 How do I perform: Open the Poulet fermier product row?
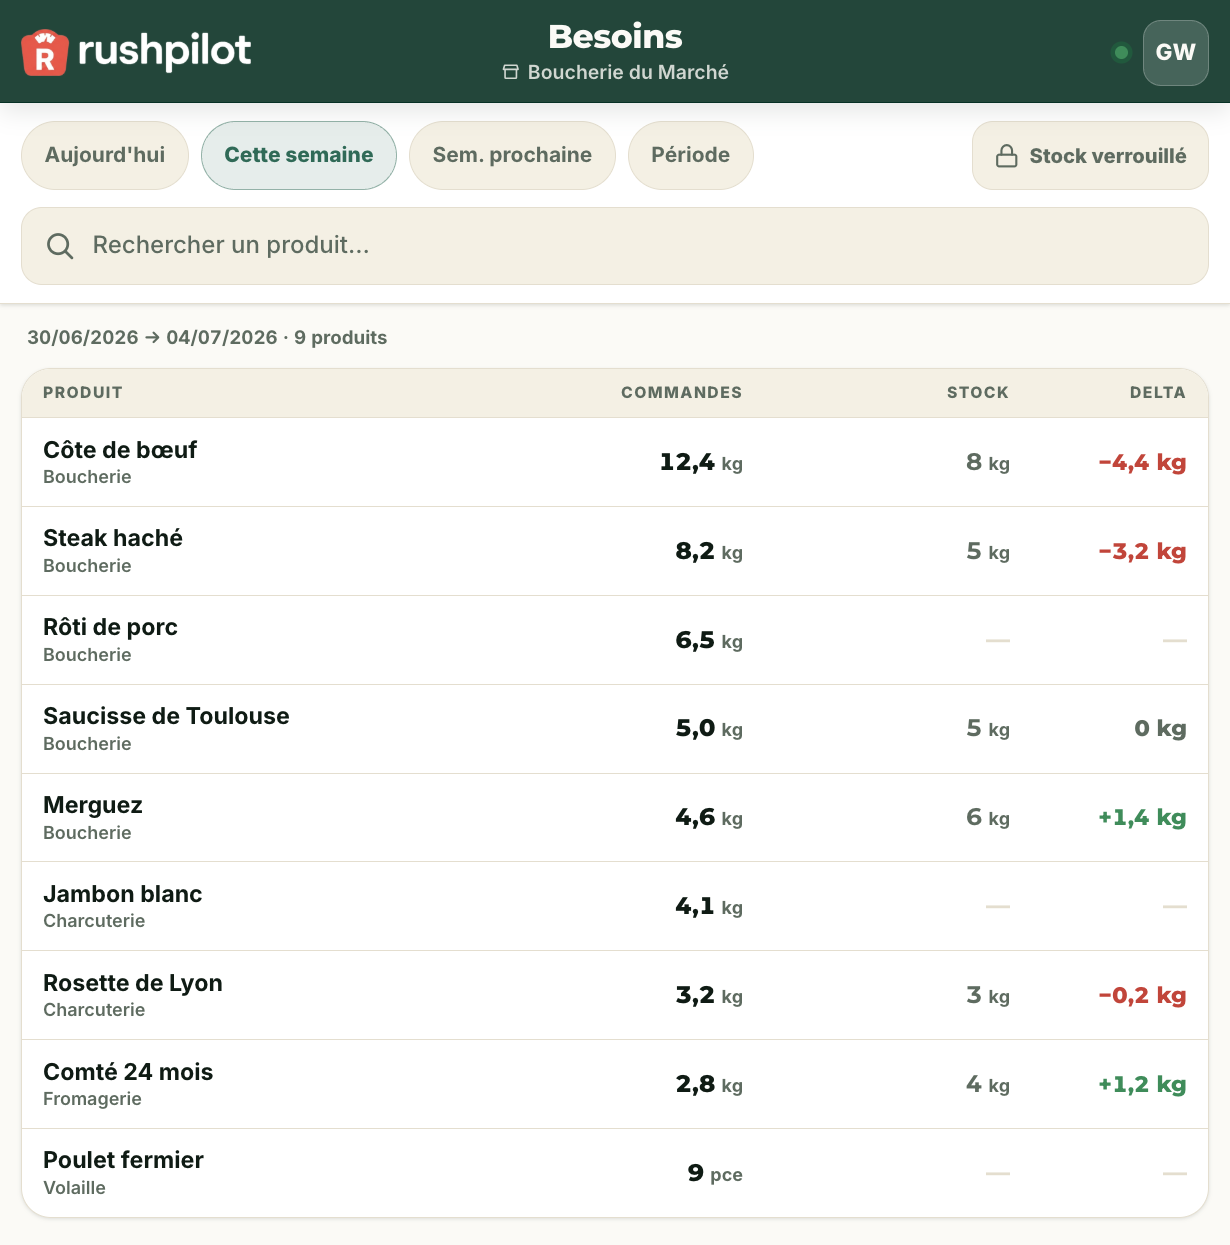(x=615, y=1173)
